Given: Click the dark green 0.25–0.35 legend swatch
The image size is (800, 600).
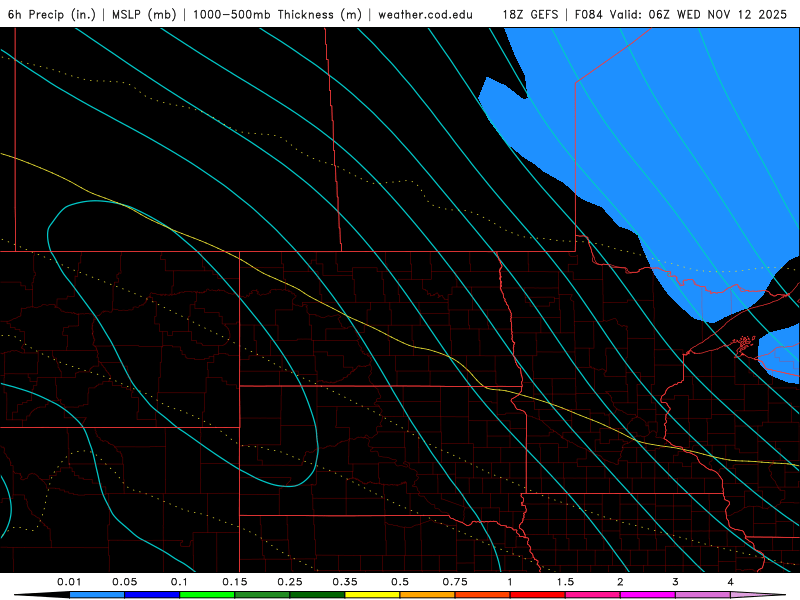Looking at the screenshot, I should pos(317,595).
